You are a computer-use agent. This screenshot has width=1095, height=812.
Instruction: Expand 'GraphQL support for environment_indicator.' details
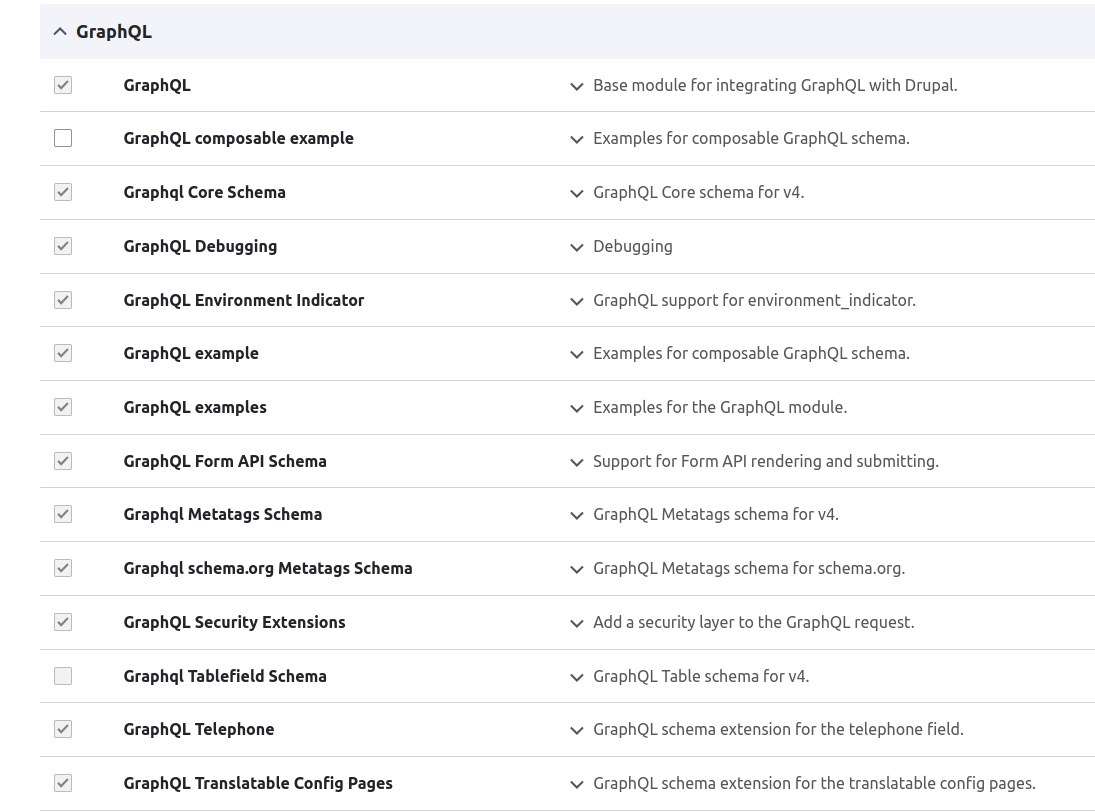coord(577,302)
